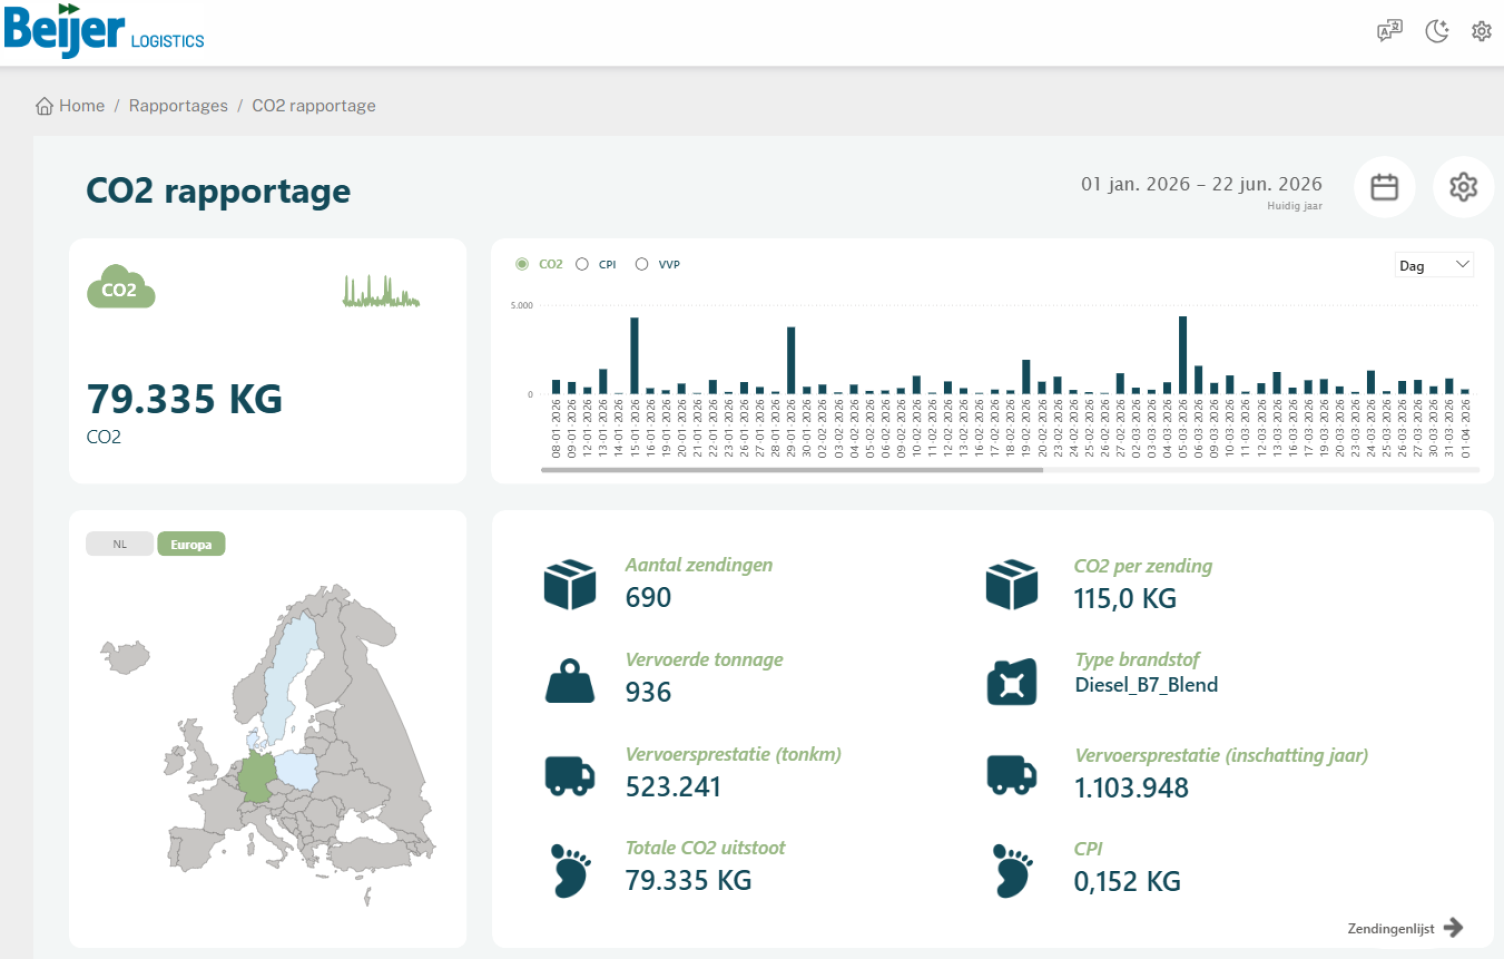The image size is (1504, 959).
Task: Click the tall bar for 15-01-2026
Action: coord(634,355)
